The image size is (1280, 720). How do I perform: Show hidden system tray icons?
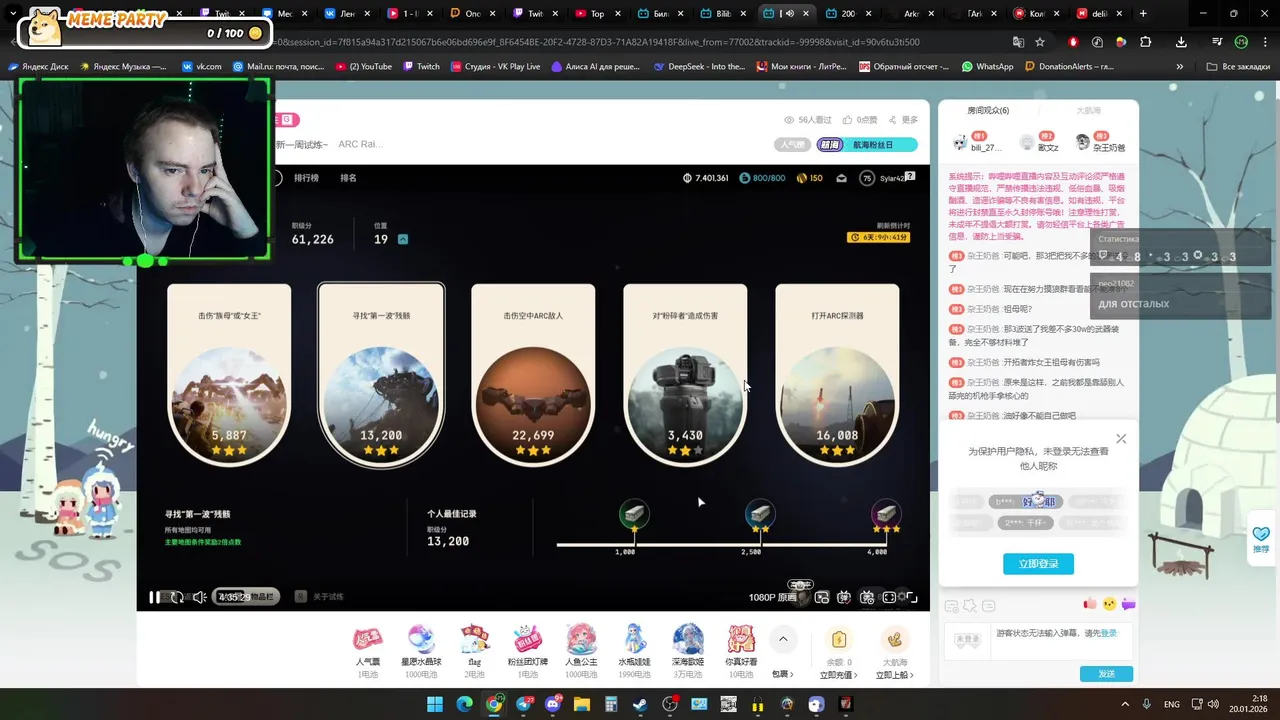(1125, 704)
